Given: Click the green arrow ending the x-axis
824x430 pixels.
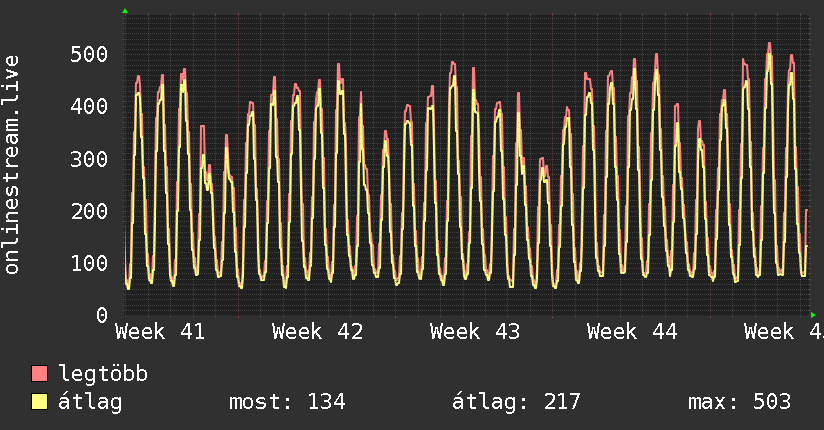Looking at the screenshot, I should (813, 315).
